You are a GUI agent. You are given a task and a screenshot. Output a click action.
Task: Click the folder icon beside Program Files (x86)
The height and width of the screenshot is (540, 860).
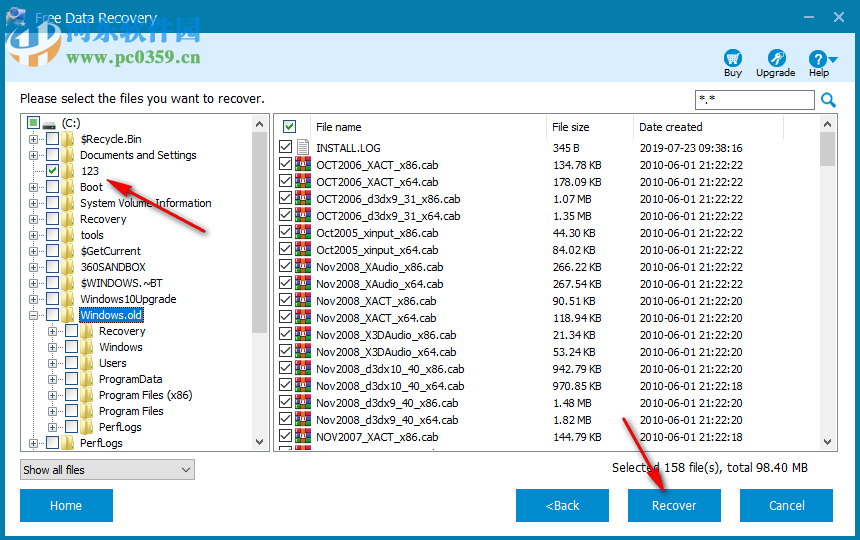coord(86,395)
